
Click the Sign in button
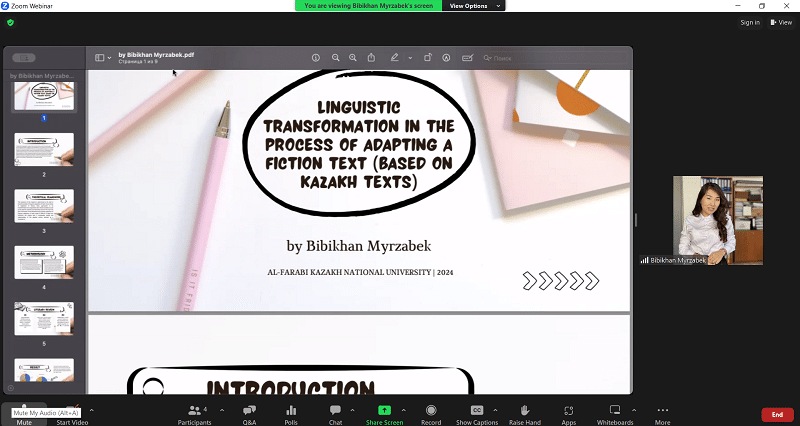[750, 22]
